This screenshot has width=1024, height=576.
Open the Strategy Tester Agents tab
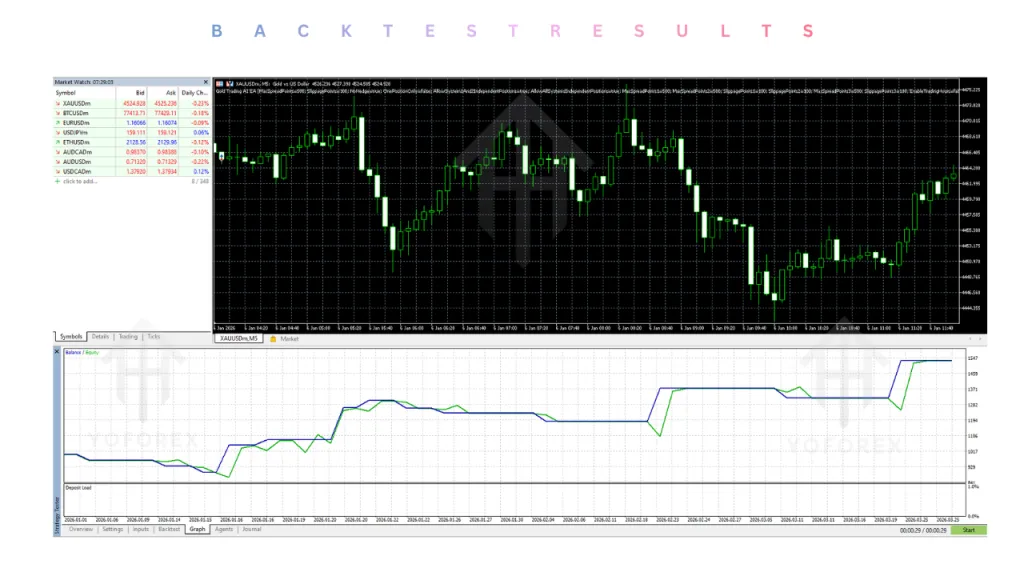click(224, 530)
